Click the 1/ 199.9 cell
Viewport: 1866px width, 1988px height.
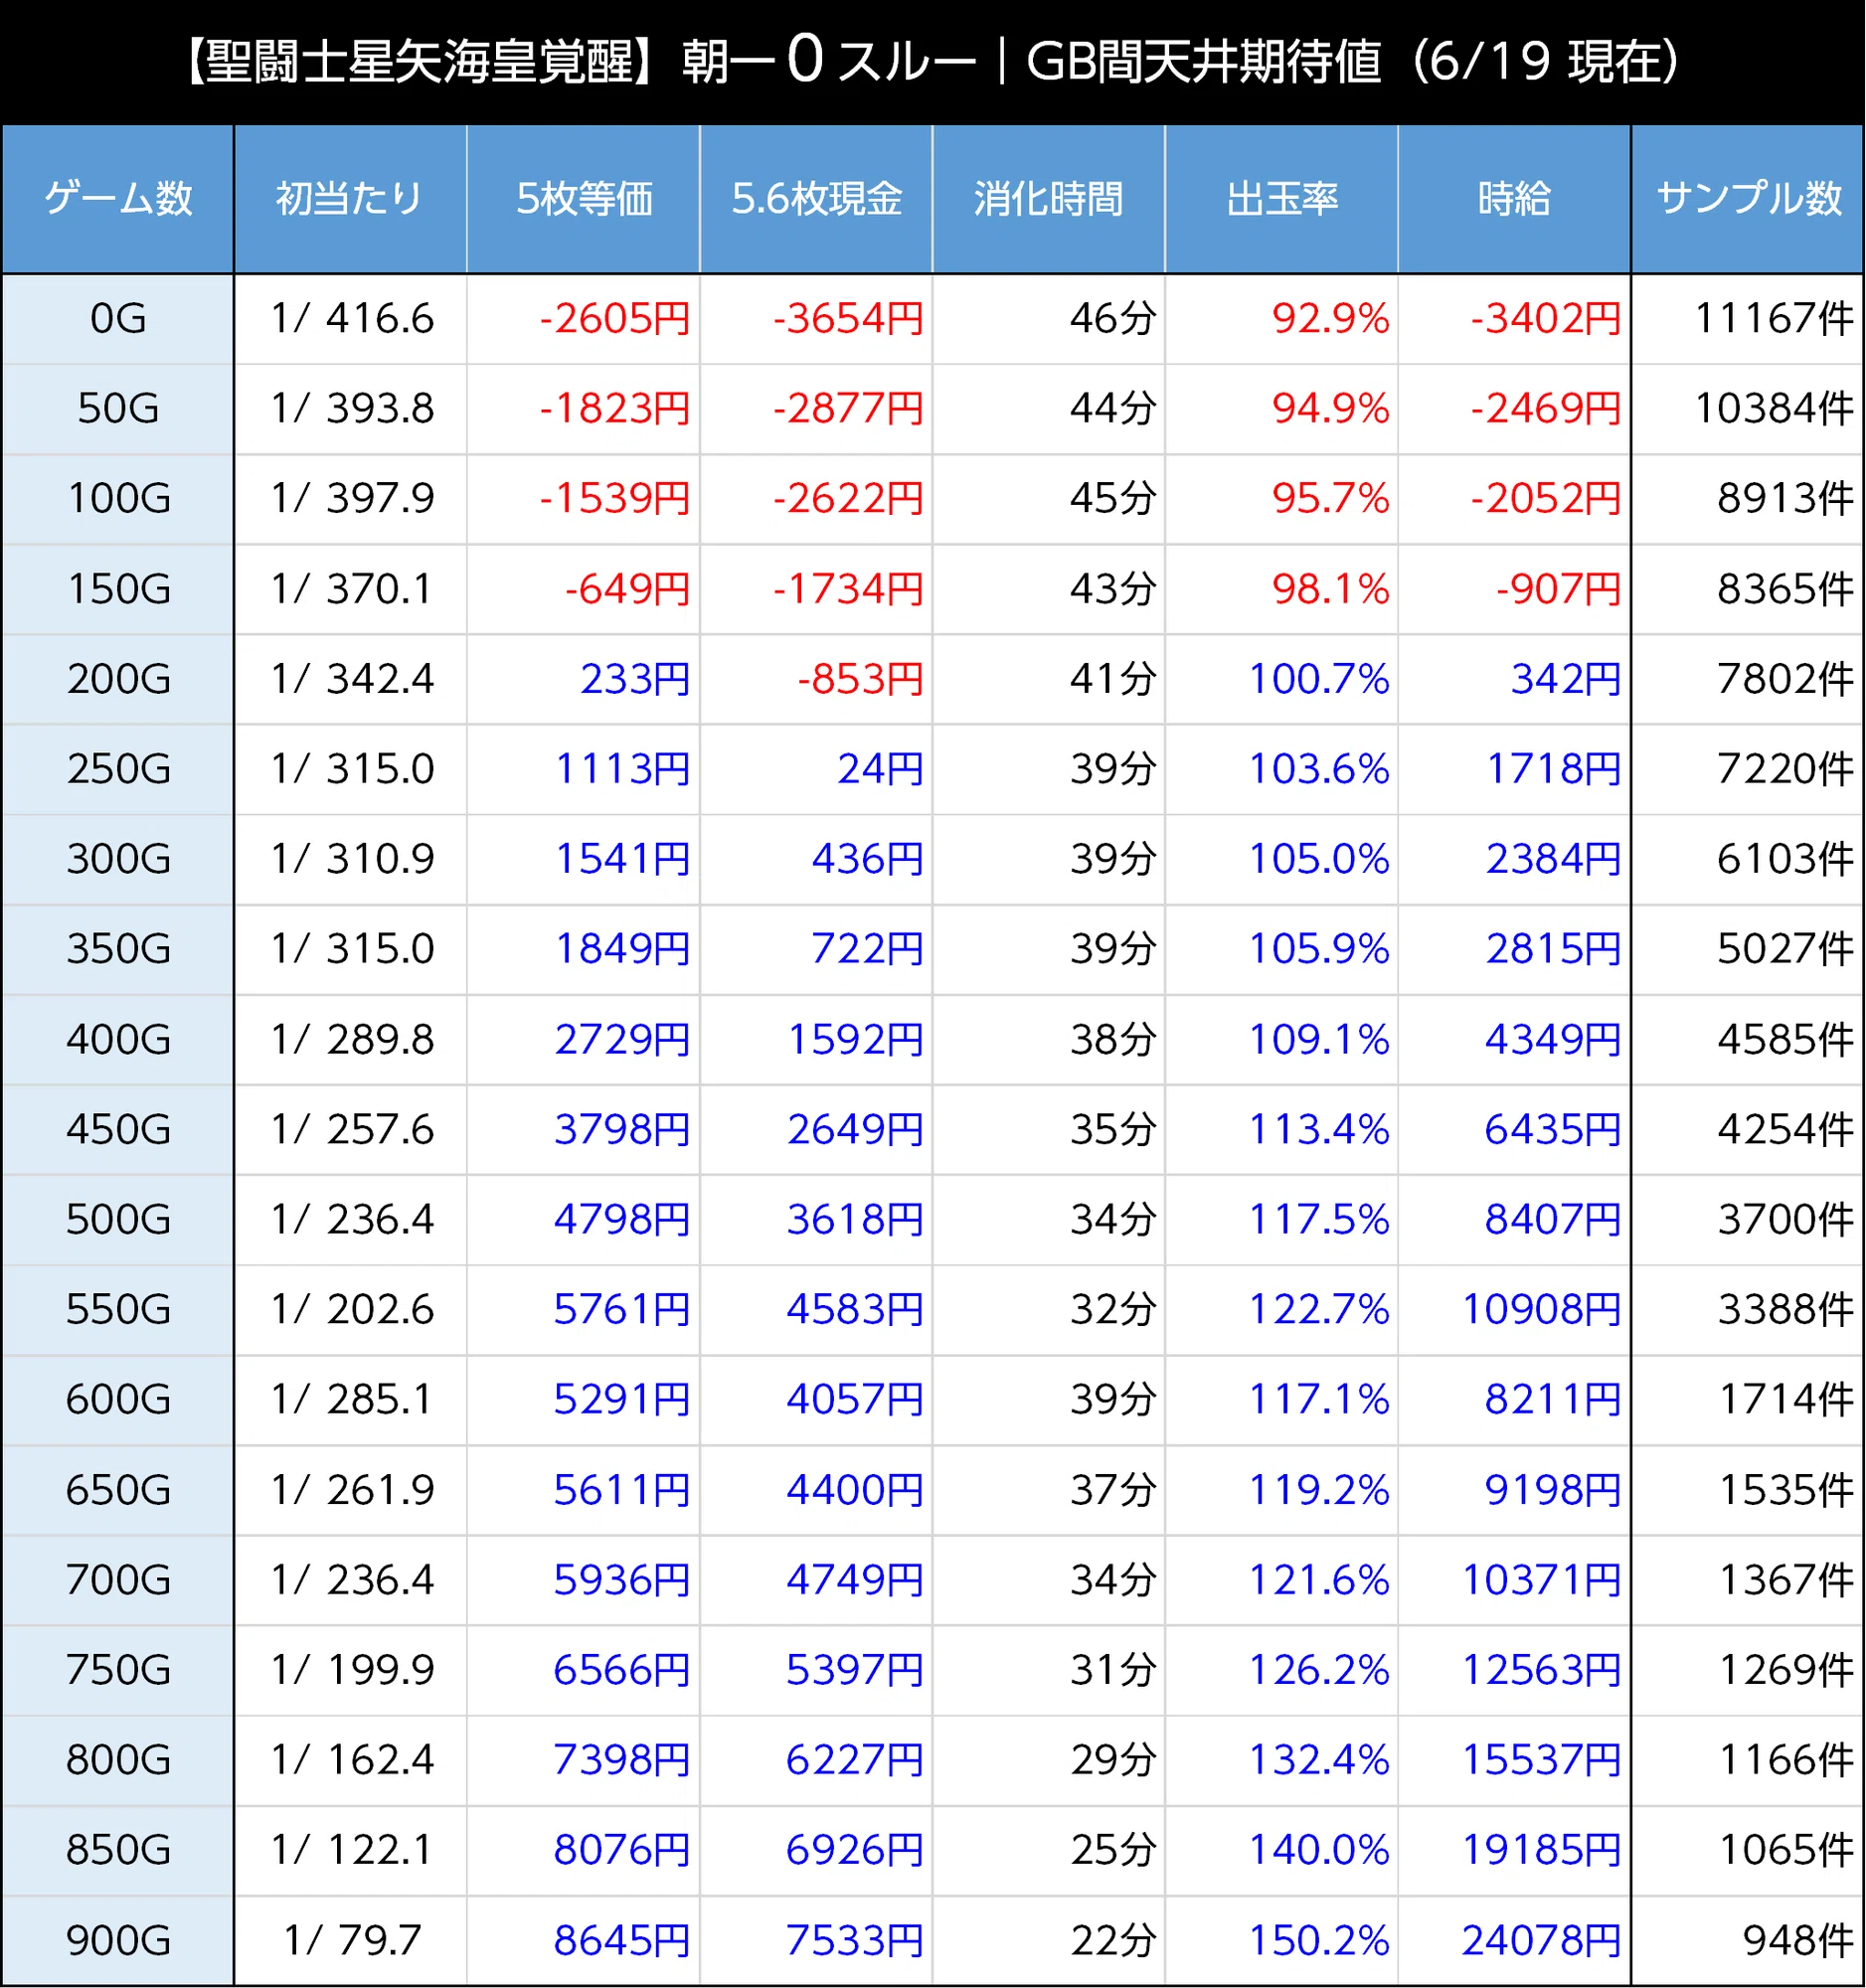click(352, 1670)
